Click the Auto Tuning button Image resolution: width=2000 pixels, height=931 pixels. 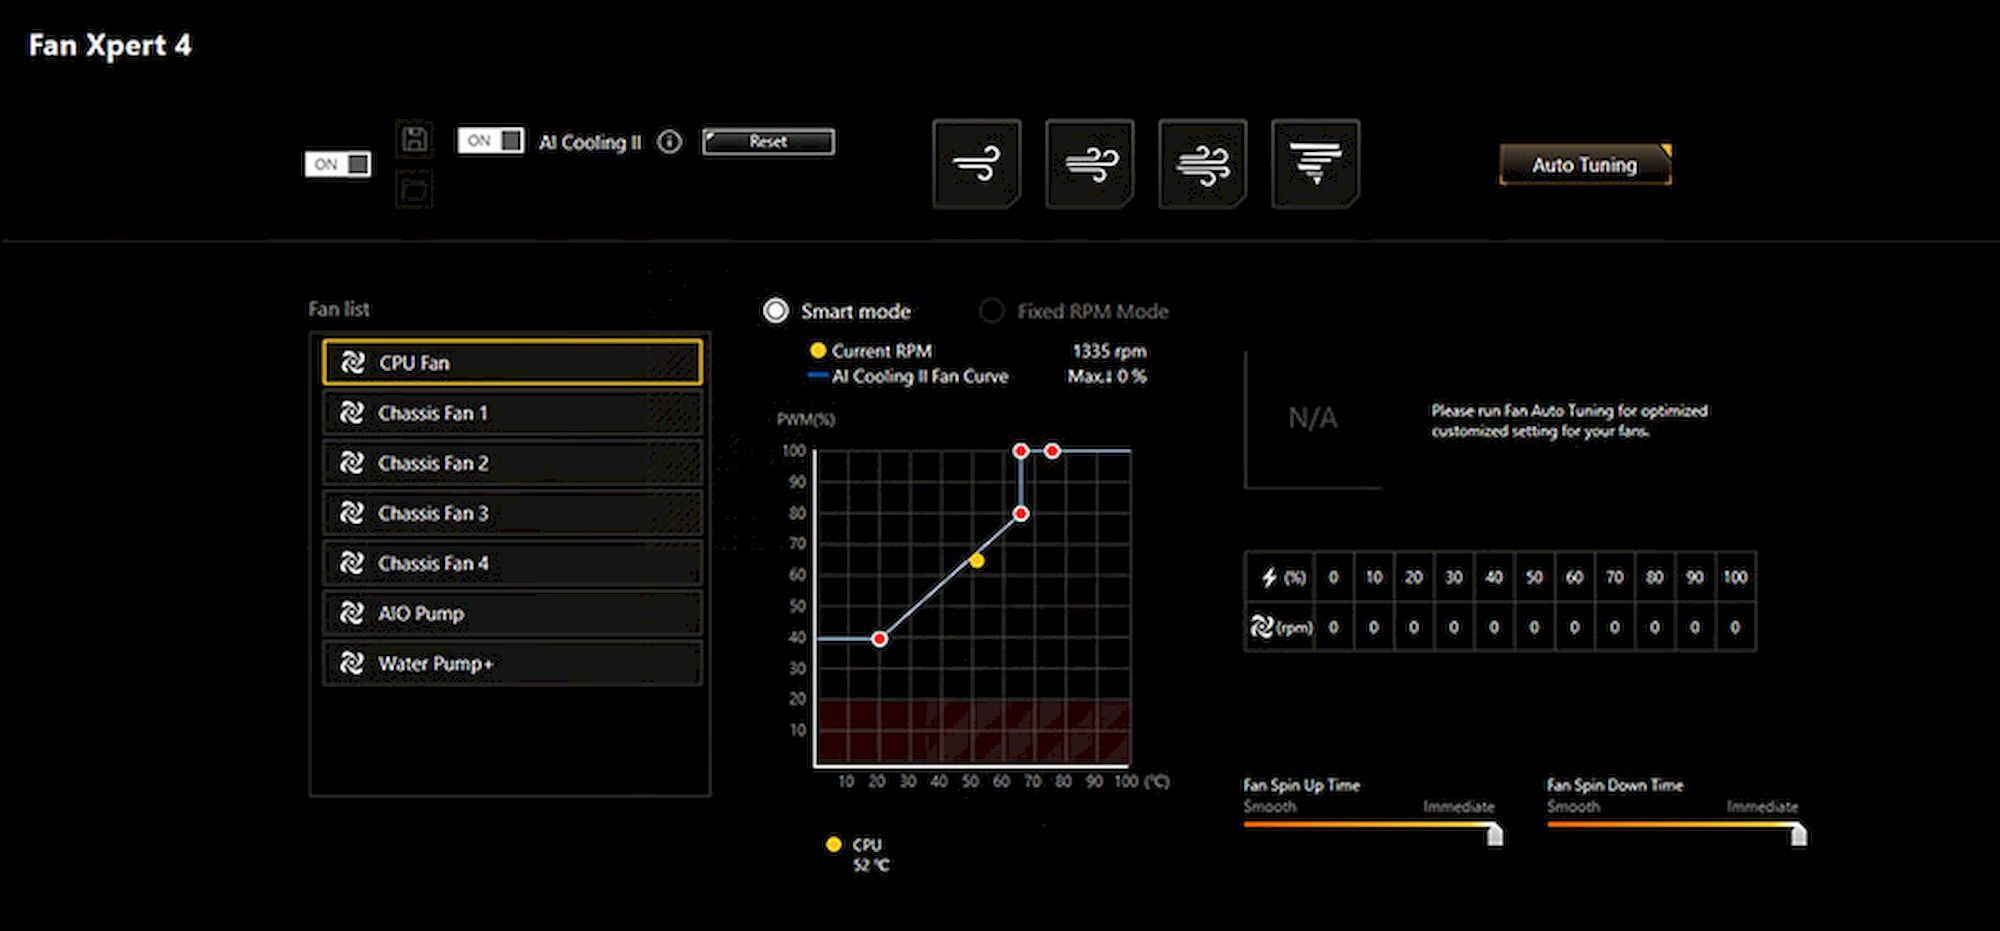pyautogui.click(x=1585, y=165)
